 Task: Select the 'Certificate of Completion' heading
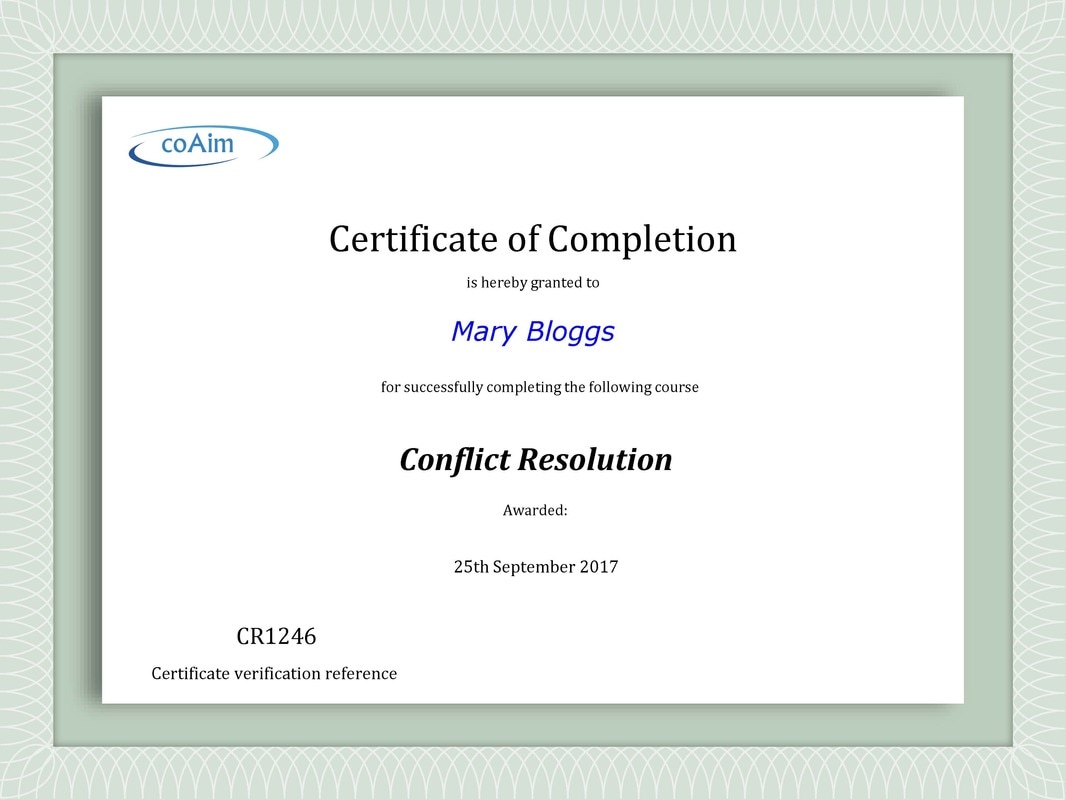tap(532, 239)
